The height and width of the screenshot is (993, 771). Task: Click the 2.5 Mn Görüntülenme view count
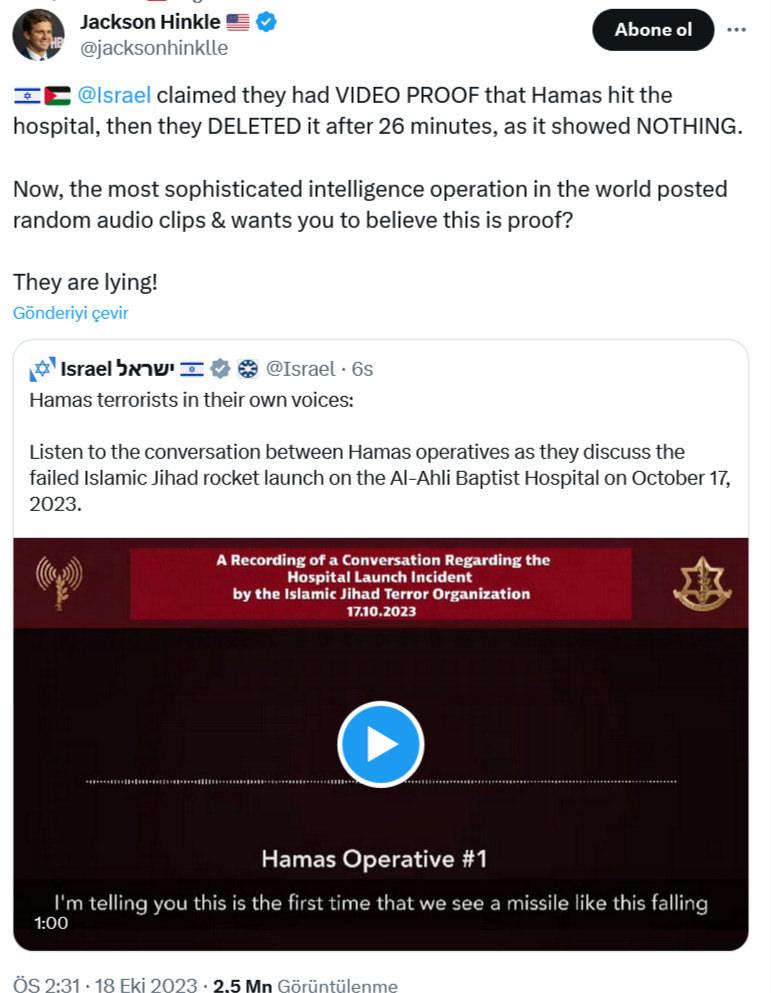click(x=305, y=986)
